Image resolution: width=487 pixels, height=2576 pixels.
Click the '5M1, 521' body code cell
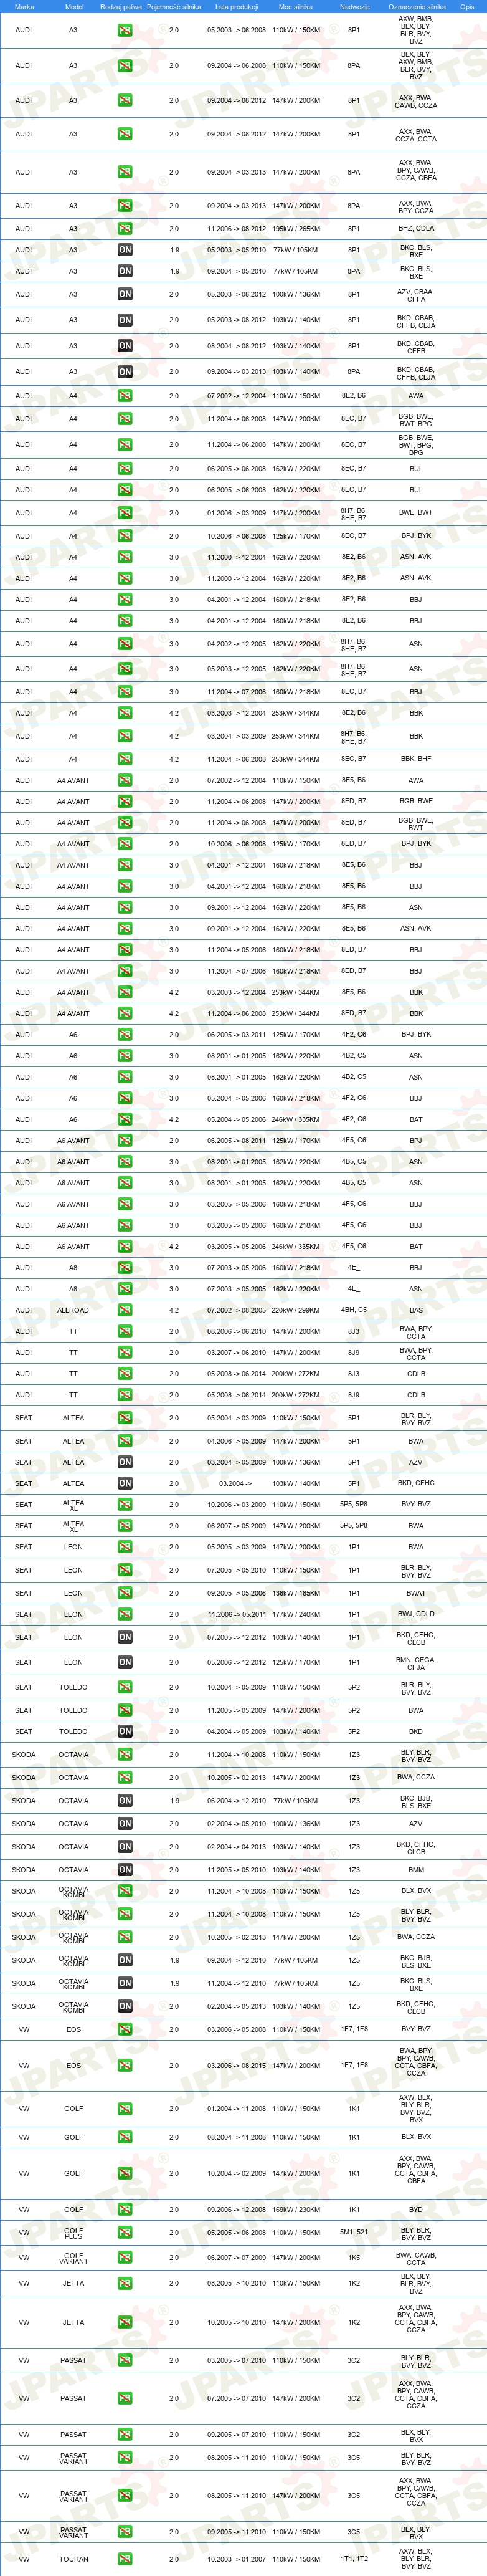[x=354, y=2233]
